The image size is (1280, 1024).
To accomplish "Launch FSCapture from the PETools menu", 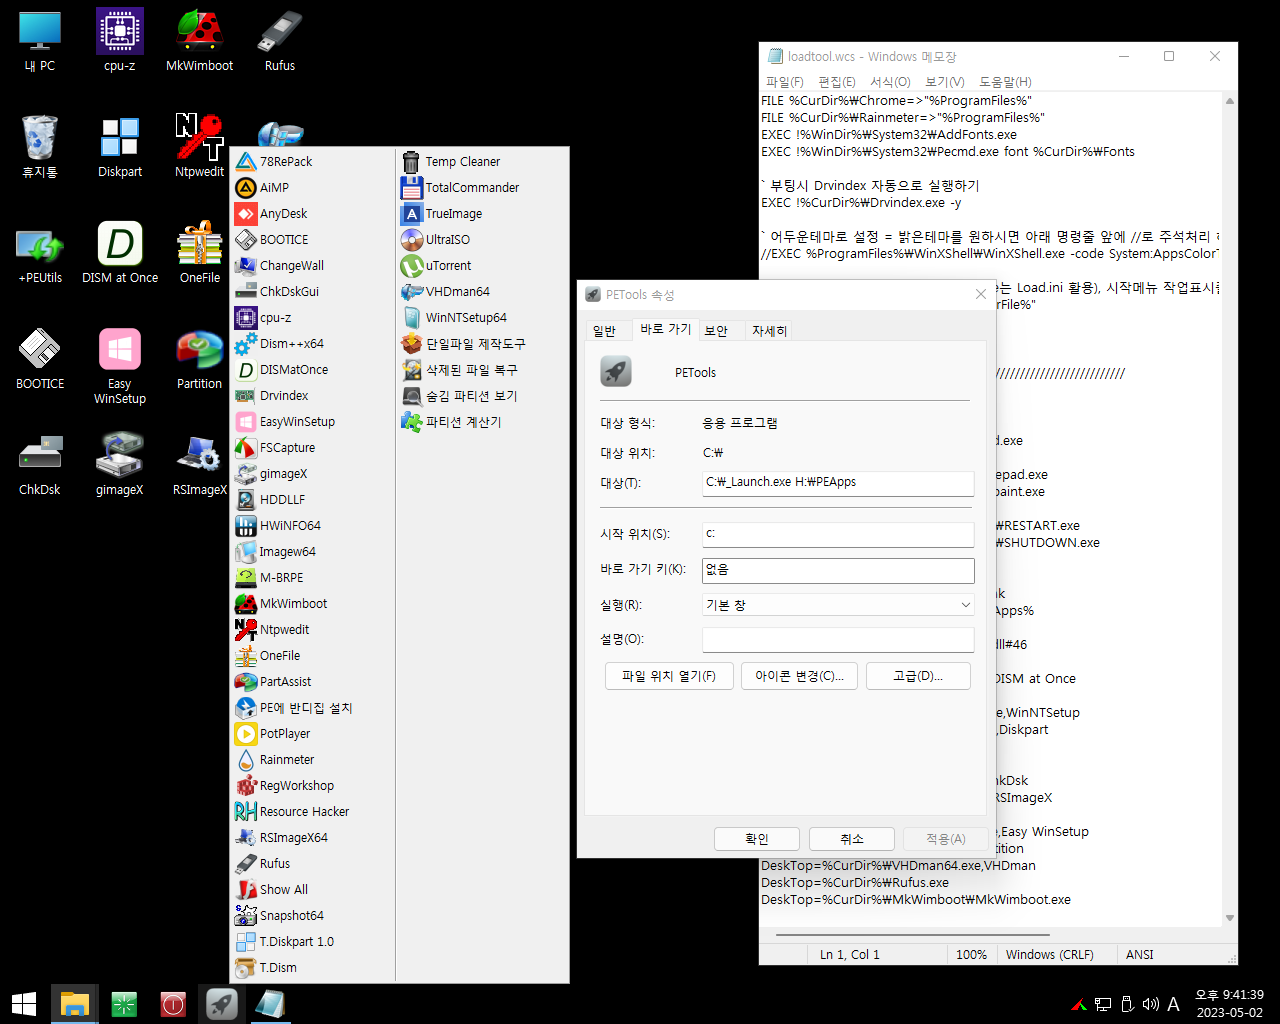I will click(313, 447).
